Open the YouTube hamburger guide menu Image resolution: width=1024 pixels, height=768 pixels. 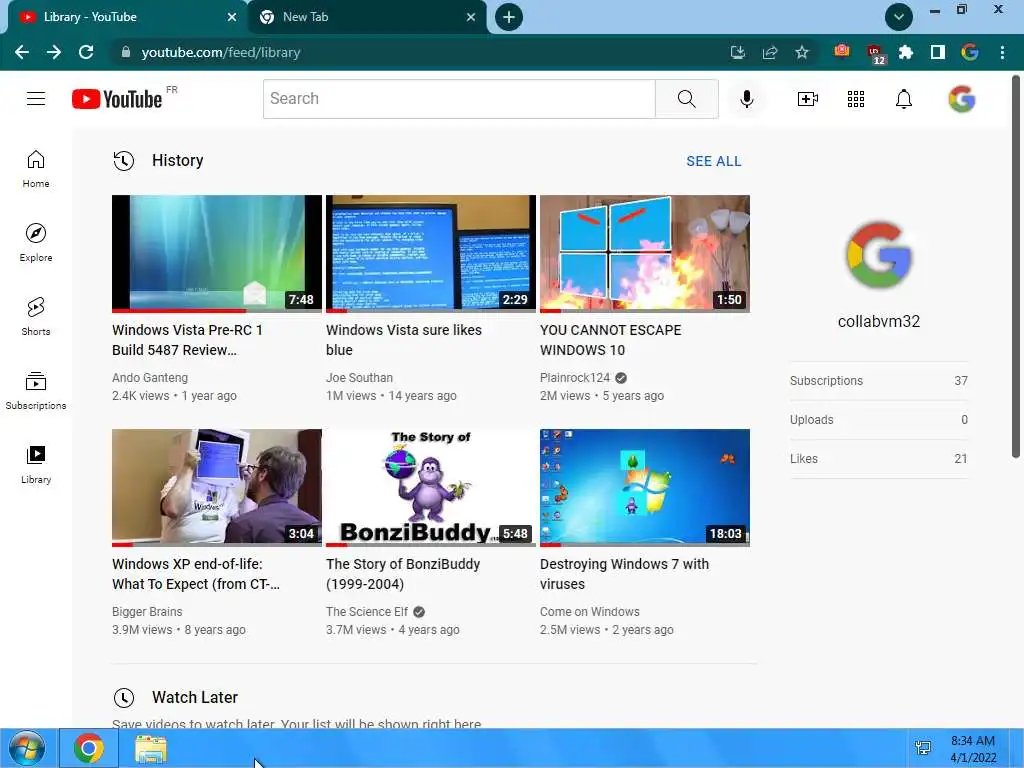point(36,99)
